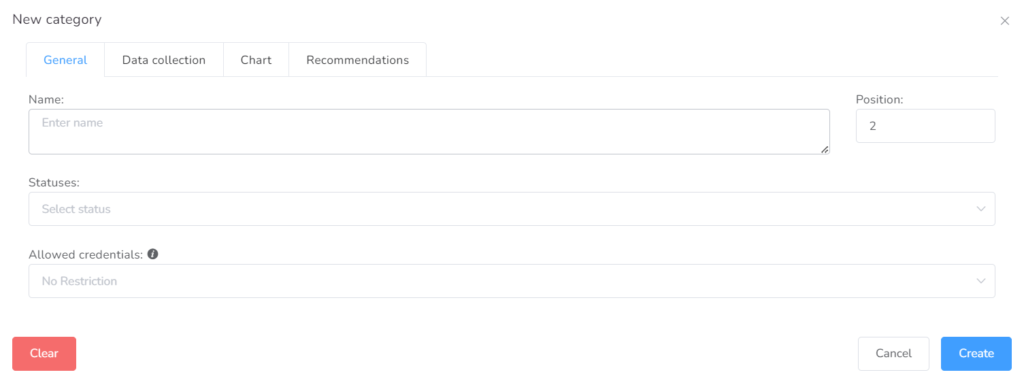This screenshot has width=1024, height=381.
Task: Click the Position number field
Action: tap(925, 126)
